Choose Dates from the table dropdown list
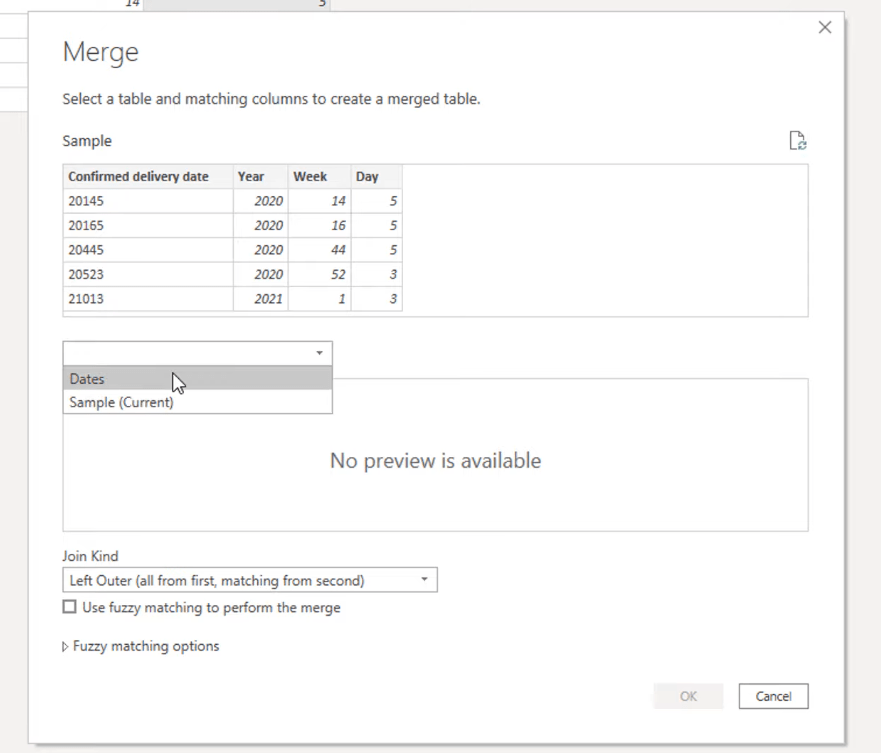This screenshot has width=881, height=753. pyautogui.click(x=197, y=378)
